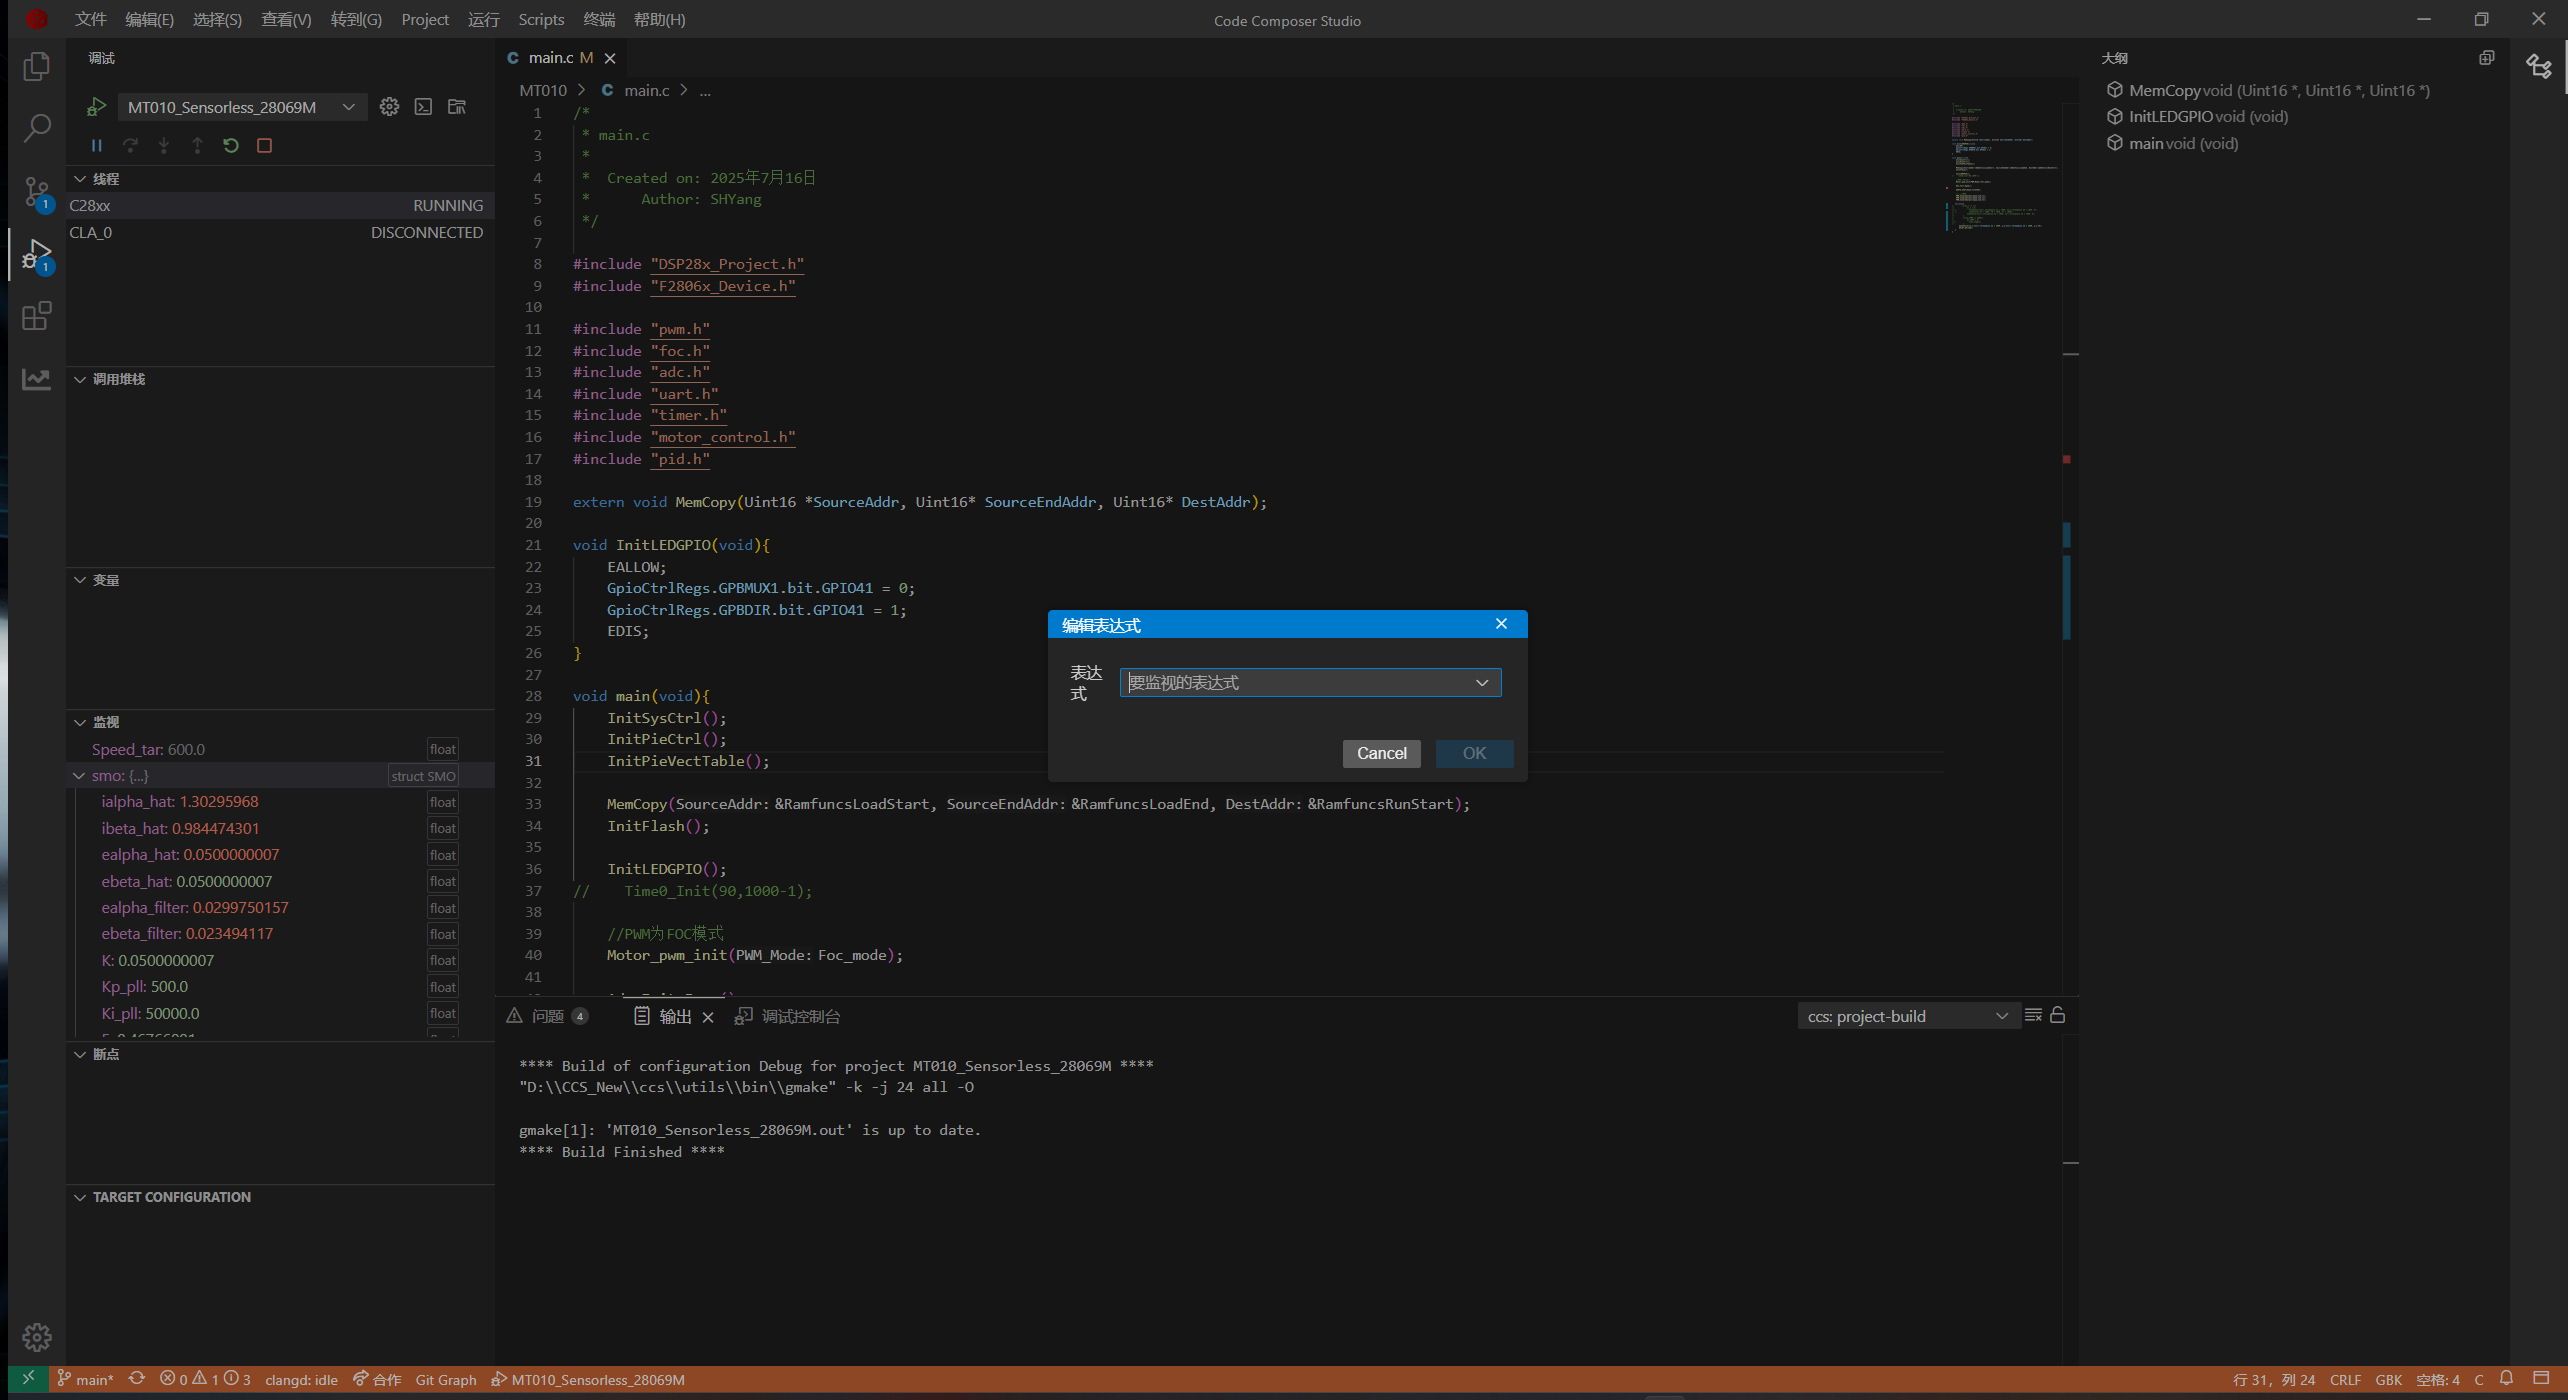Open the Explorer files icon
This screenshot has width=2568, height=1400.
coord(37,66)
